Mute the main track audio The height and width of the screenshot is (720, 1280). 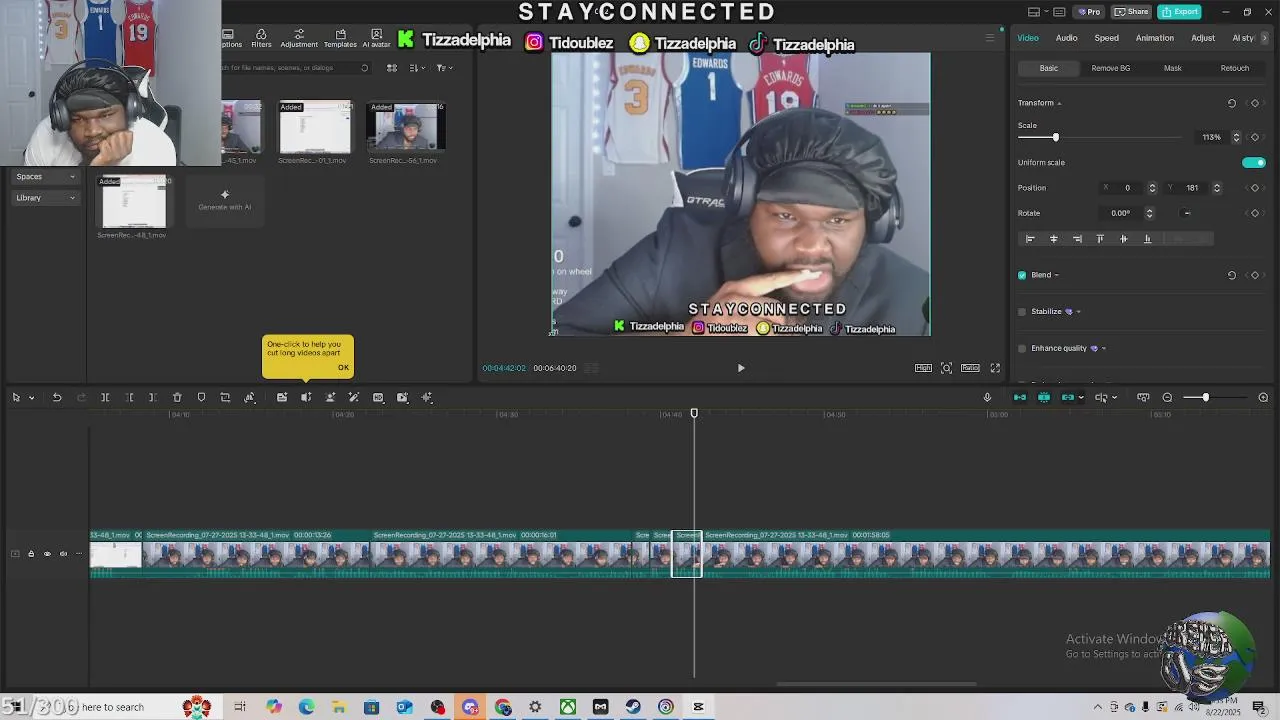pos(63,554)
